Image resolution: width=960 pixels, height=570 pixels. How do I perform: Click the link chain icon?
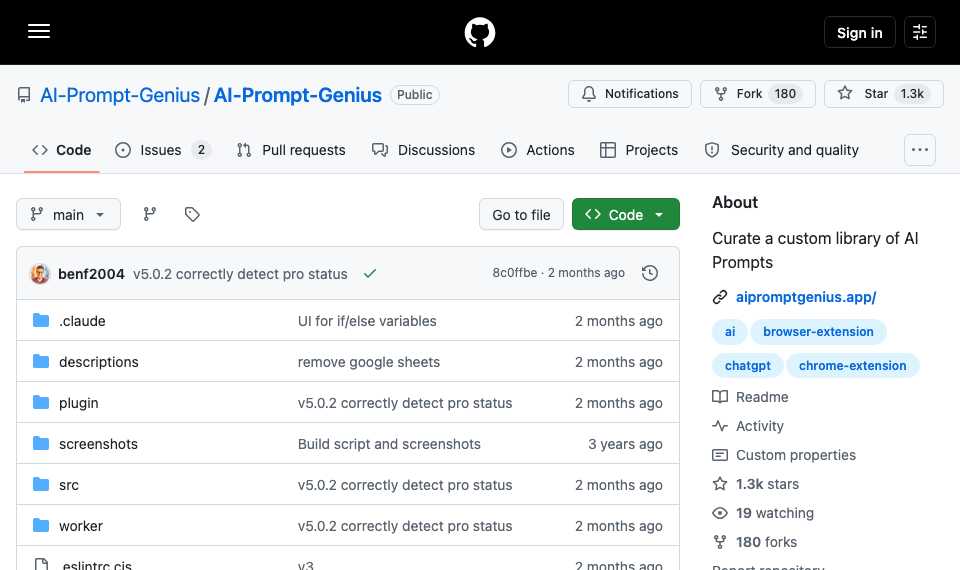click(720, 297)
